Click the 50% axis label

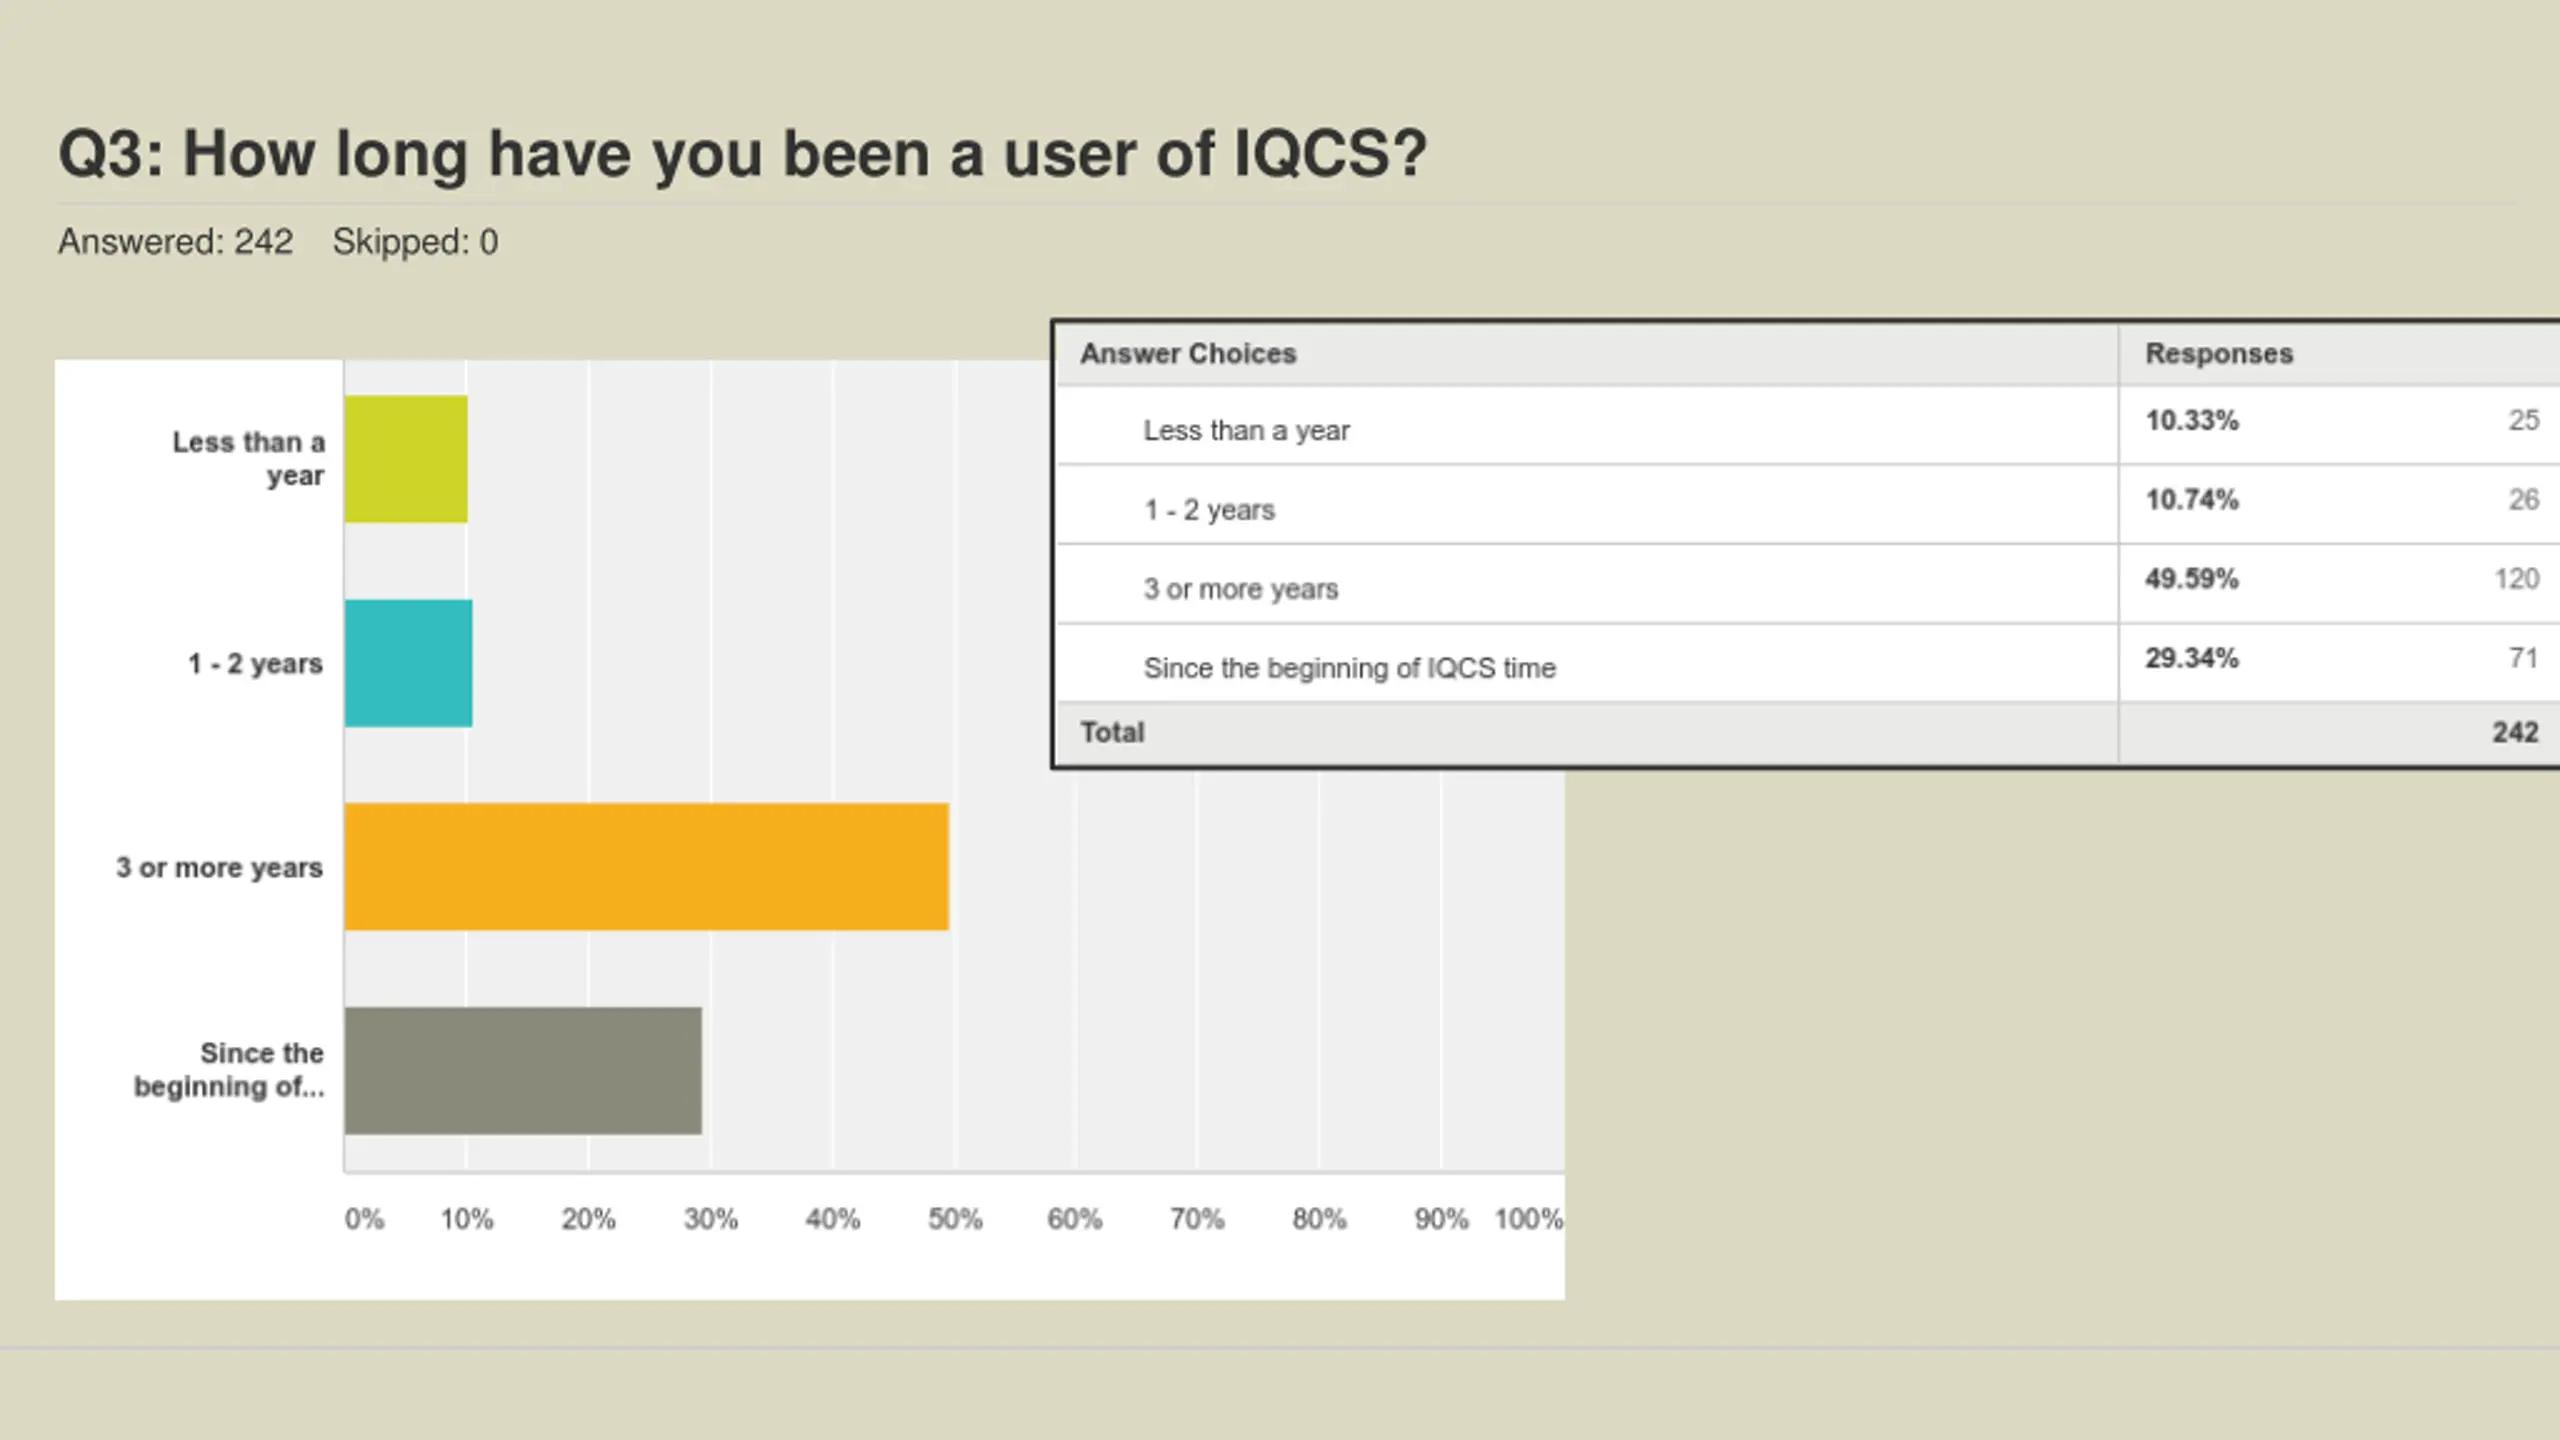(x=955, y=1219)
